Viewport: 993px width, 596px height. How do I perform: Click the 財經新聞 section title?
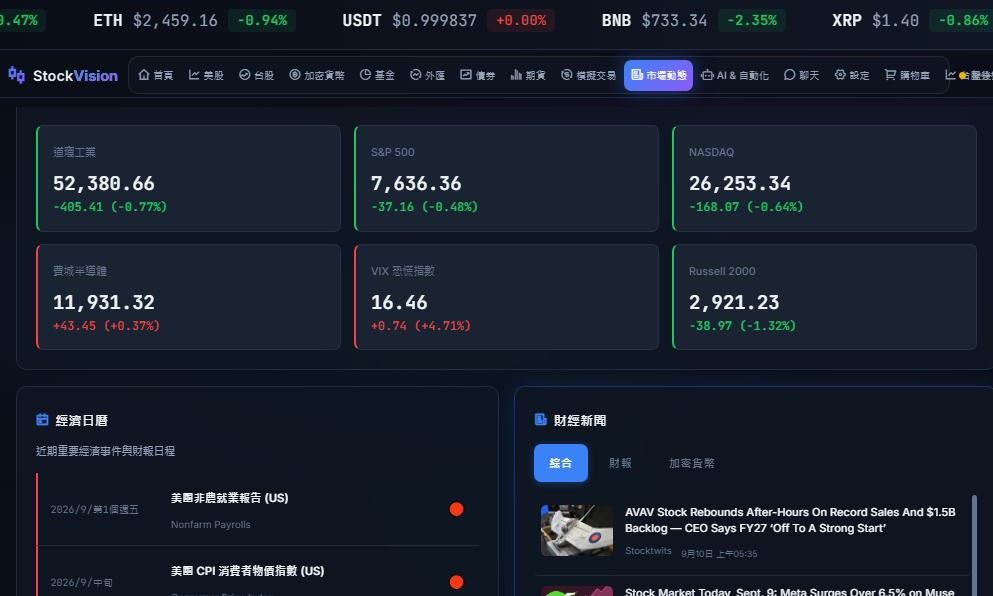pyautogui.click(x=580, y=420)
